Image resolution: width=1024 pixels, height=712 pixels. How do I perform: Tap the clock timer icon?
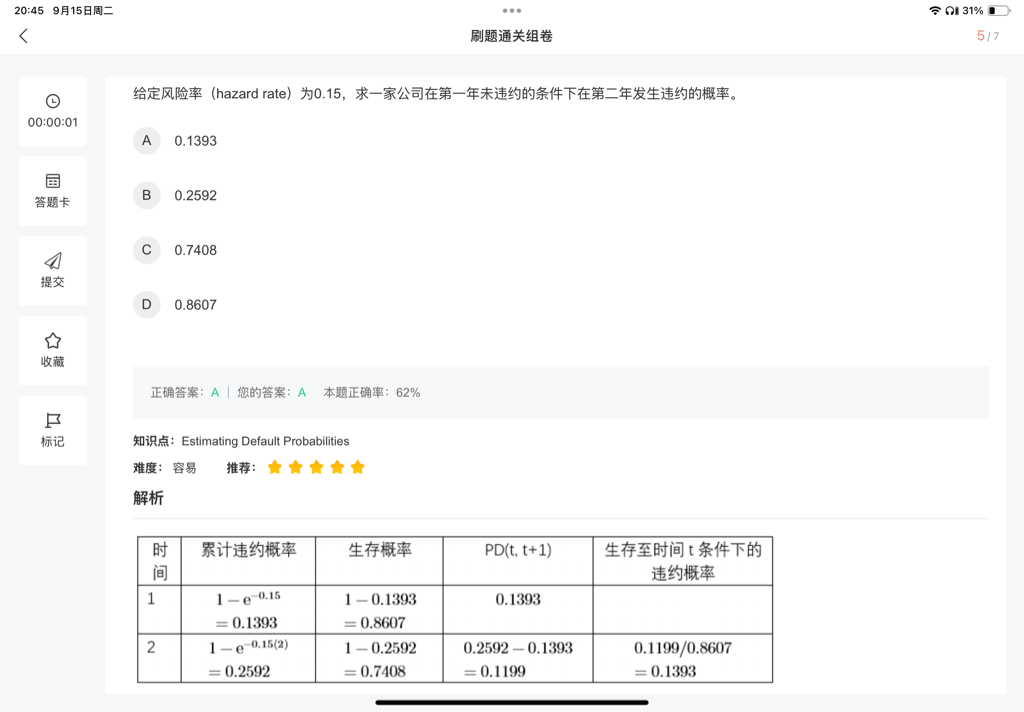tap(53, 101)
